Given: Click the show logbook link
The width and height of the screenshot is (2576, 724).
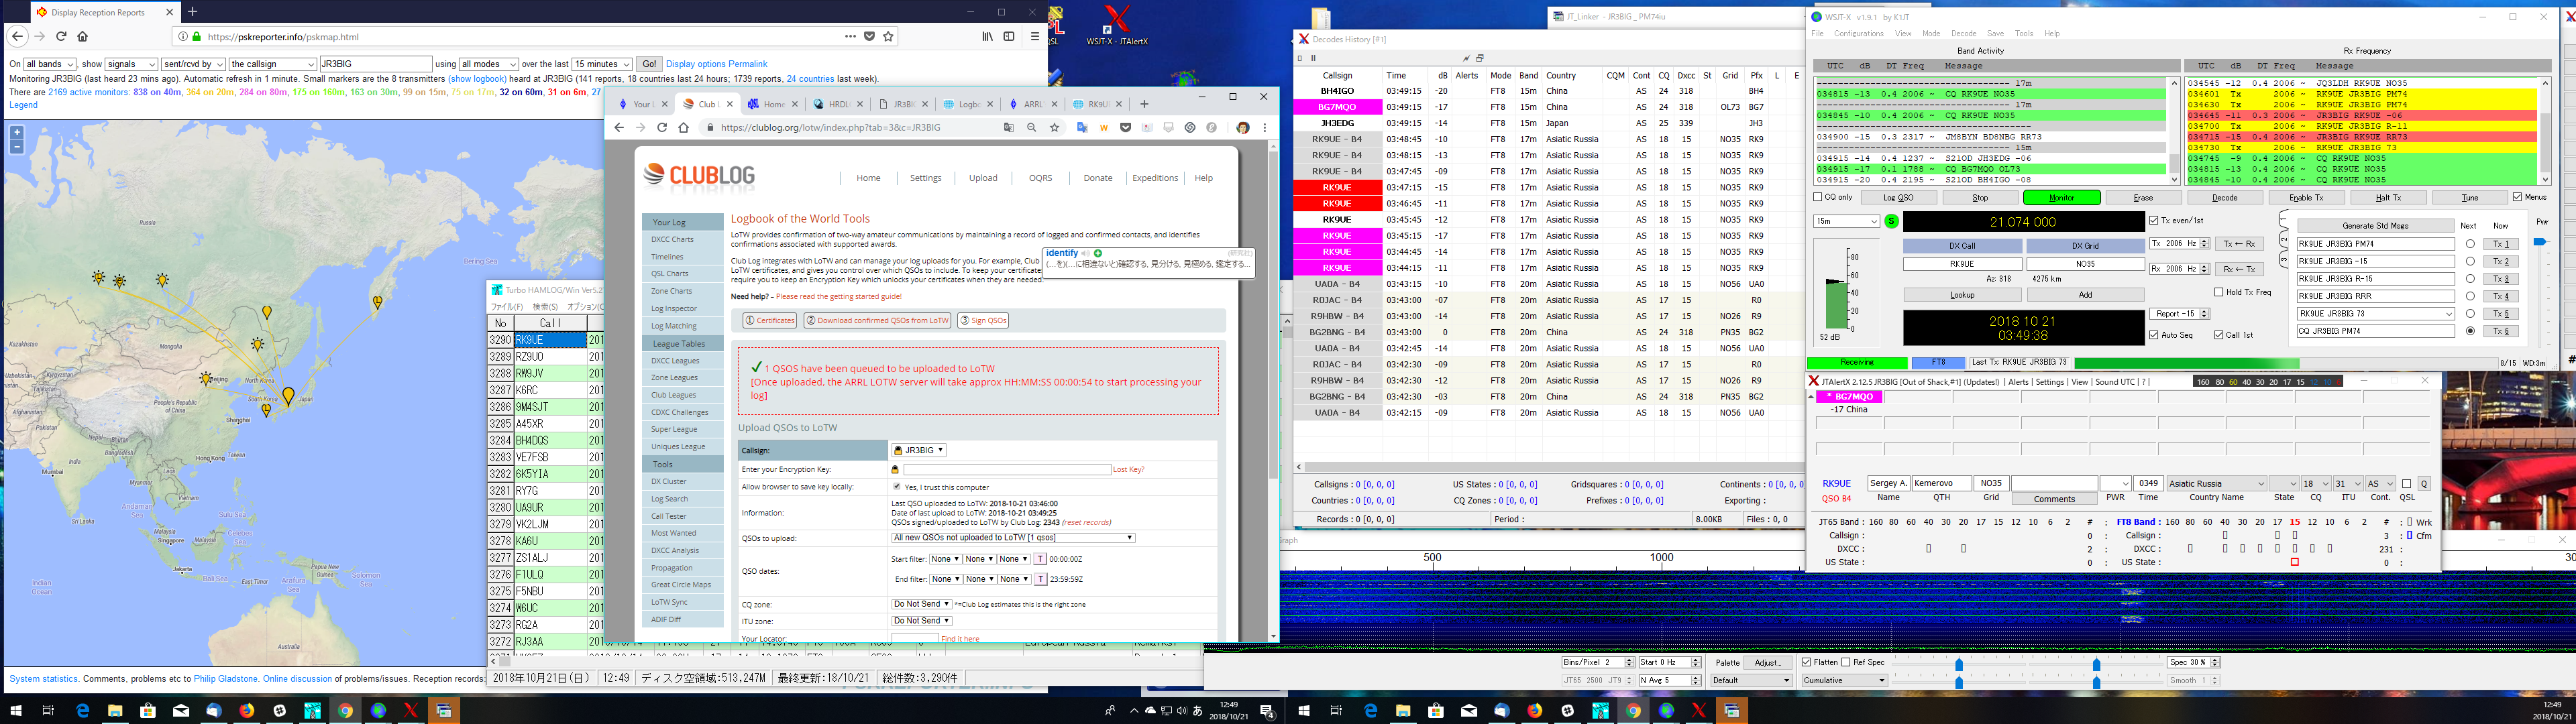Looking at the screenshot, I should pos(477,78).
